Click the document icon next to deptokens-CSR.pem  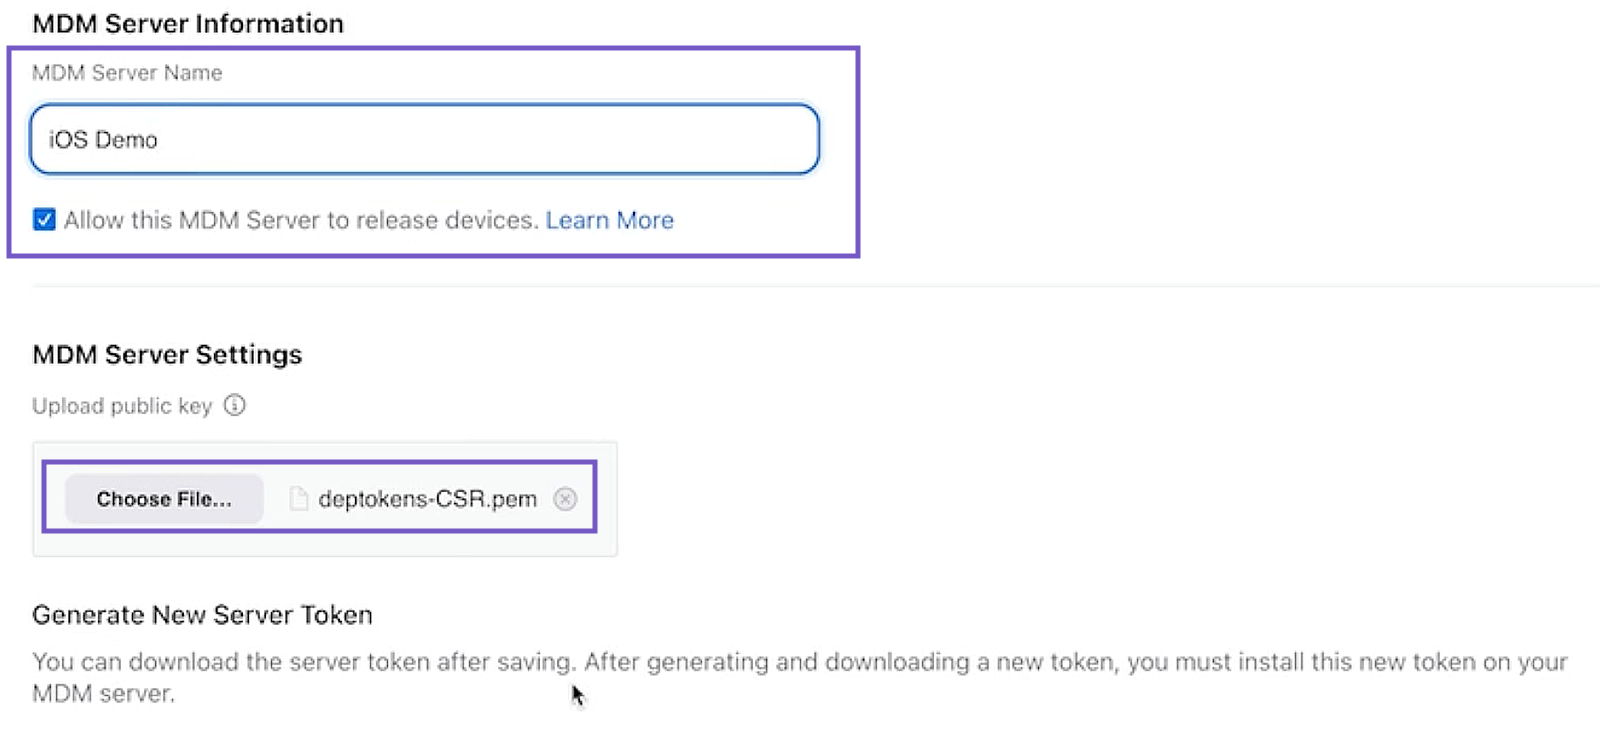pos(296,499)
